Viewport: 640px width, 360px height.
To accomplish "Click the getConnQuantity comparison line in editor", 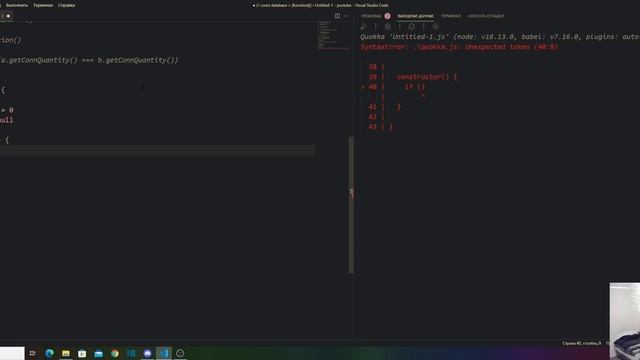I will tap(89, 60).
